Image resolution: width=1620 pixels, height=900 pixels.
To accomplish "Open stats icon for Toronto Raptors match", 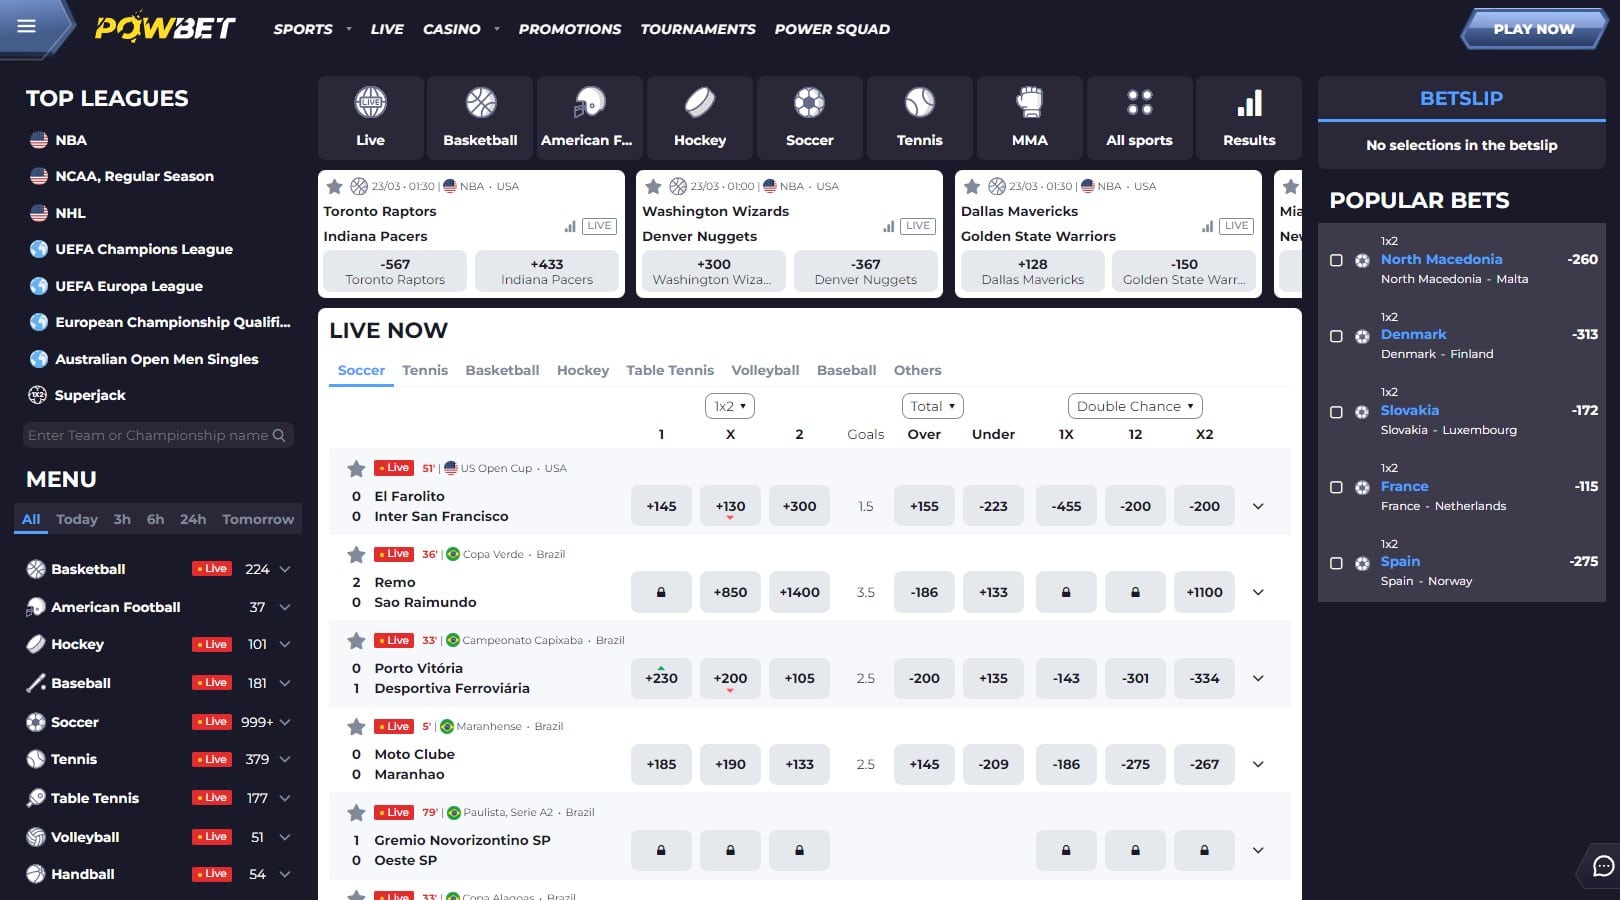I will (570, 226).
